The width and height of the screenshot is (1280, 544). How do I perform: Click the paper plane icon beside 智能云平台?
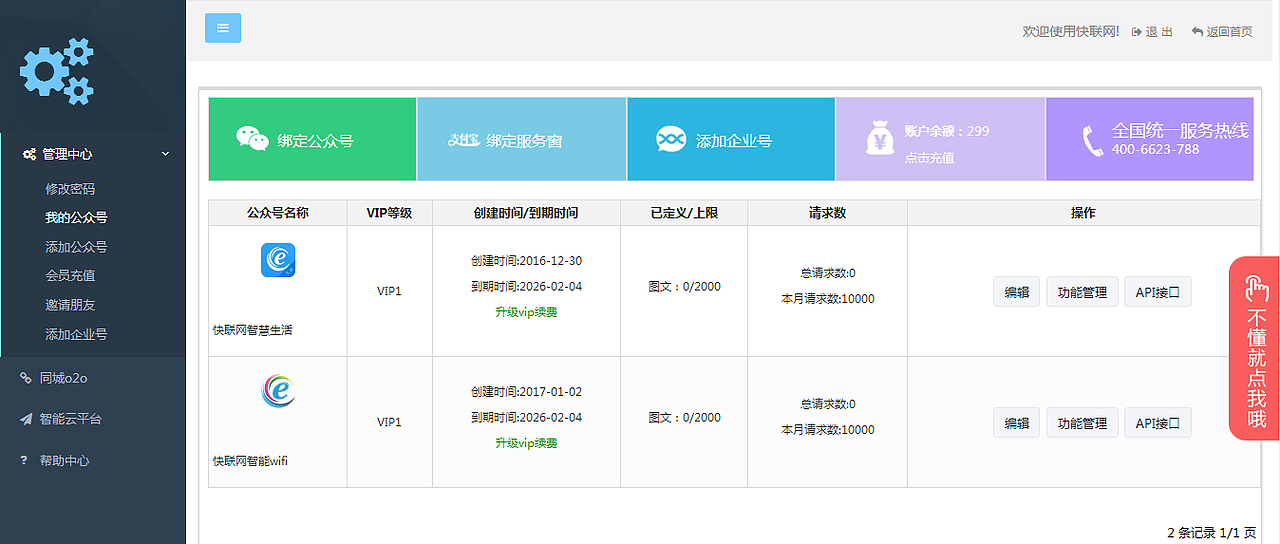[26, 419]
